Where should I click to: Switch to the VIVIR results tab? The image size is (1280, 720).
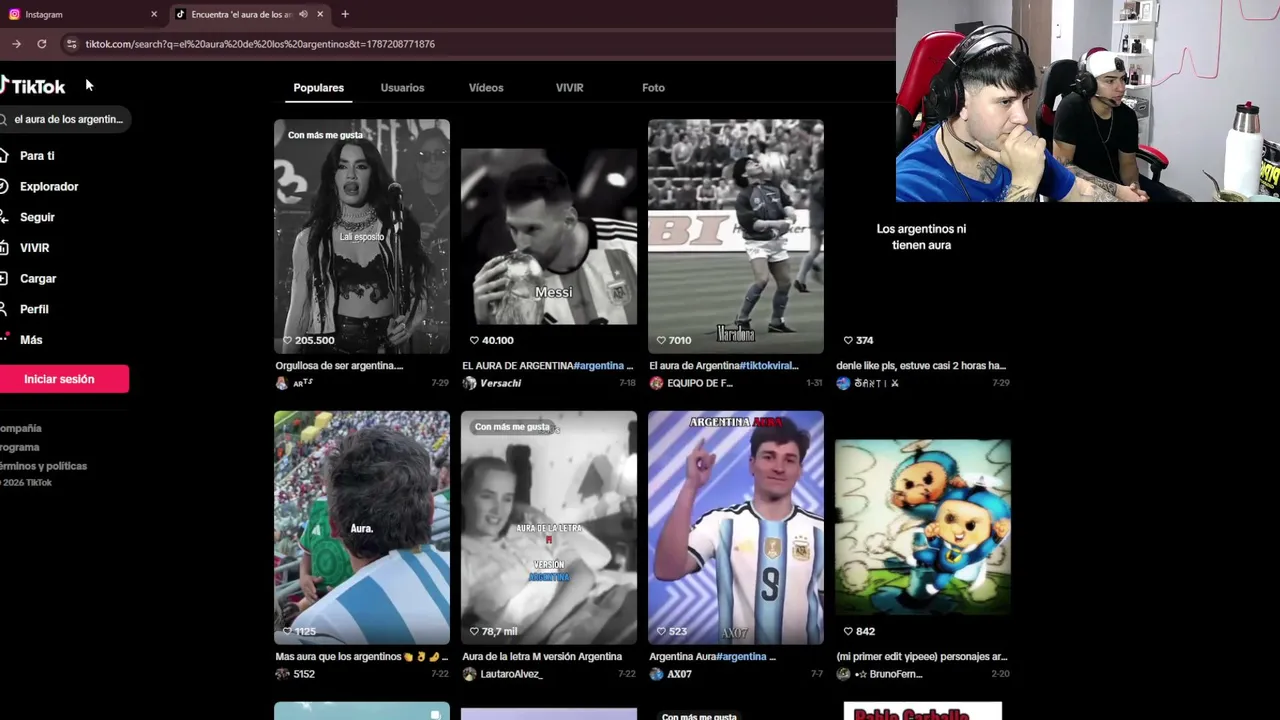(569, 88)
